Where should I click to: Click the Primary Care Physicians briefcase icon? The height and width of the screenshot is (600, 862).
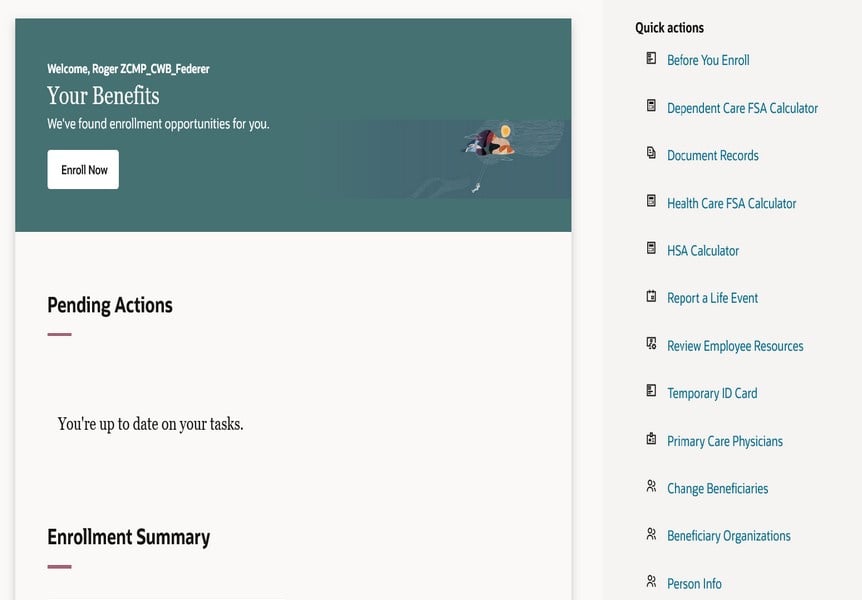(650, 439)
